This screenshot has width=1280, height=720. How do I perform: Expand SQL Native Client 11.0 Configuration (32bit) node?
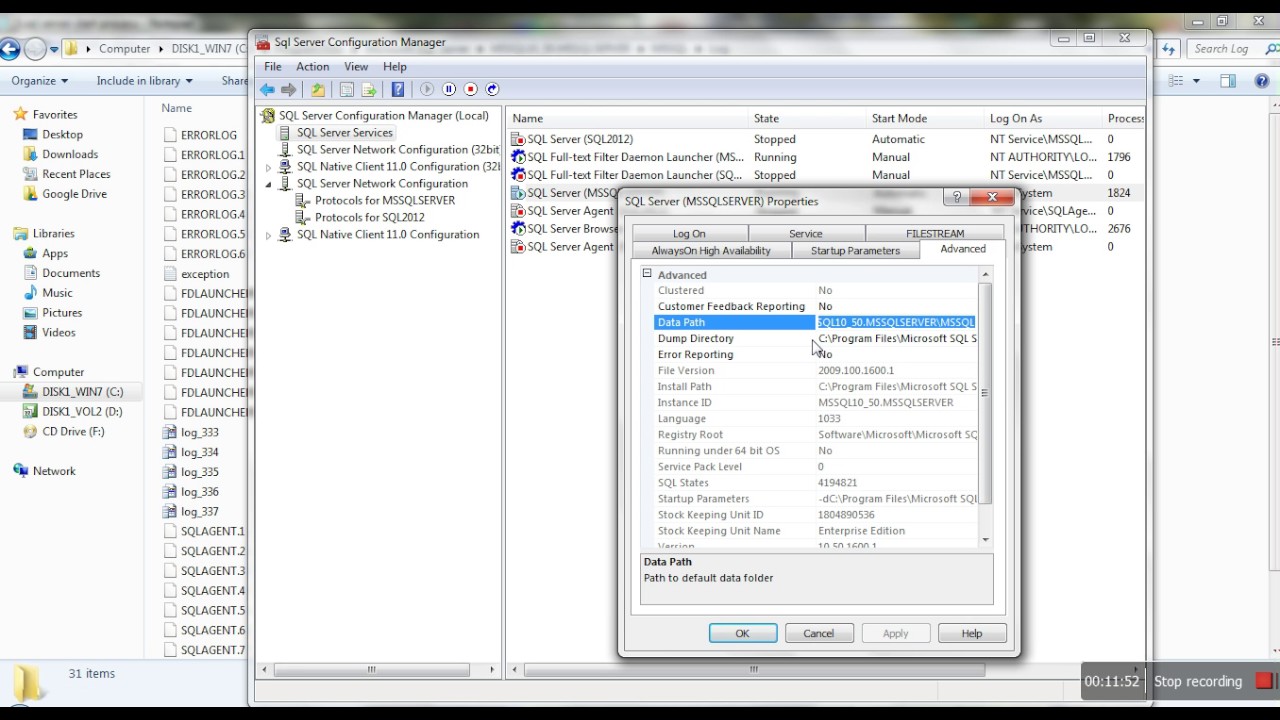tap(268, 167)
